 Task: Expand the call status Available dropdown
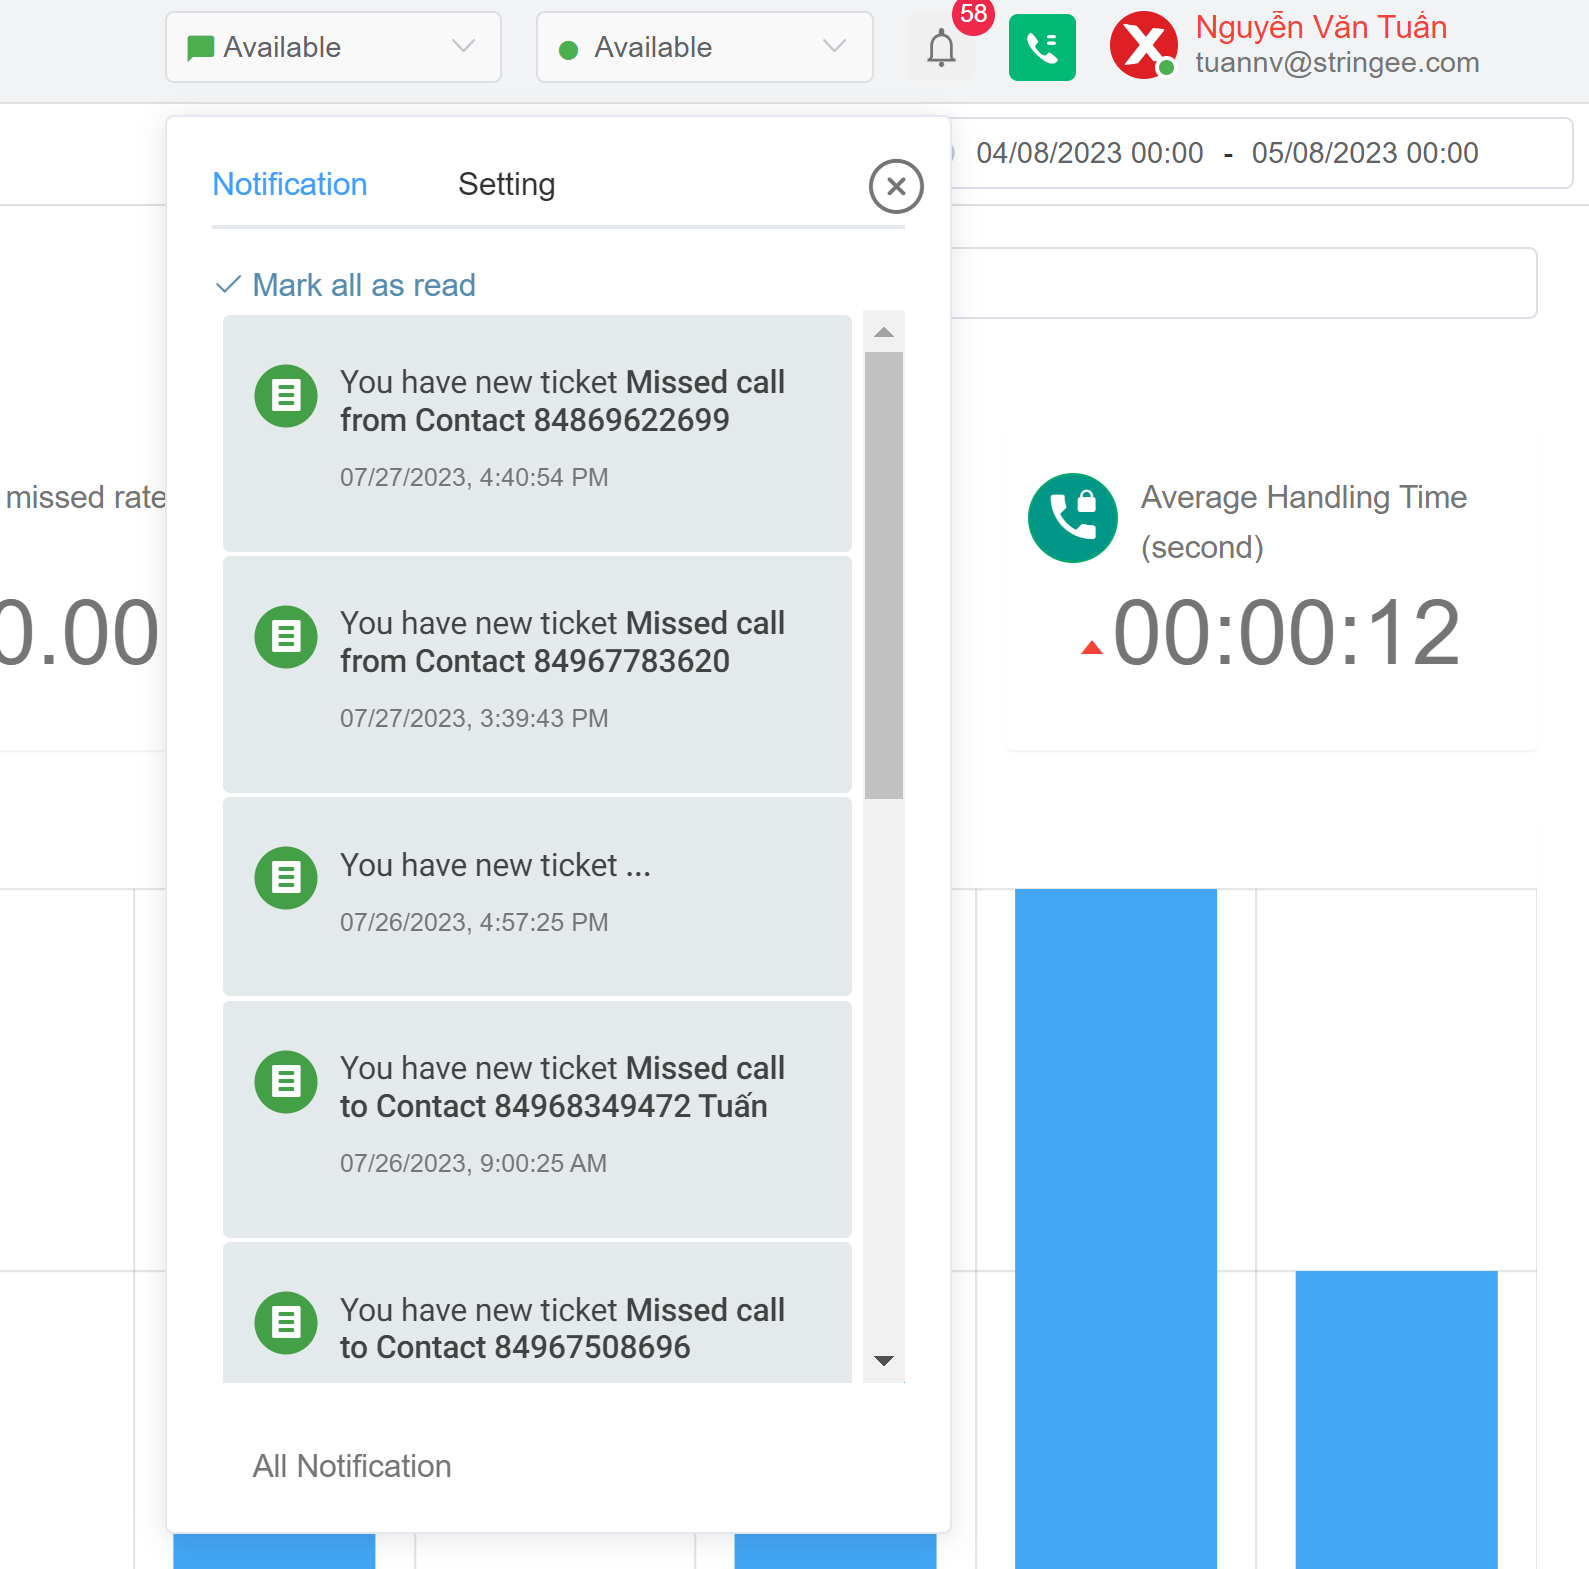(704, 47)
